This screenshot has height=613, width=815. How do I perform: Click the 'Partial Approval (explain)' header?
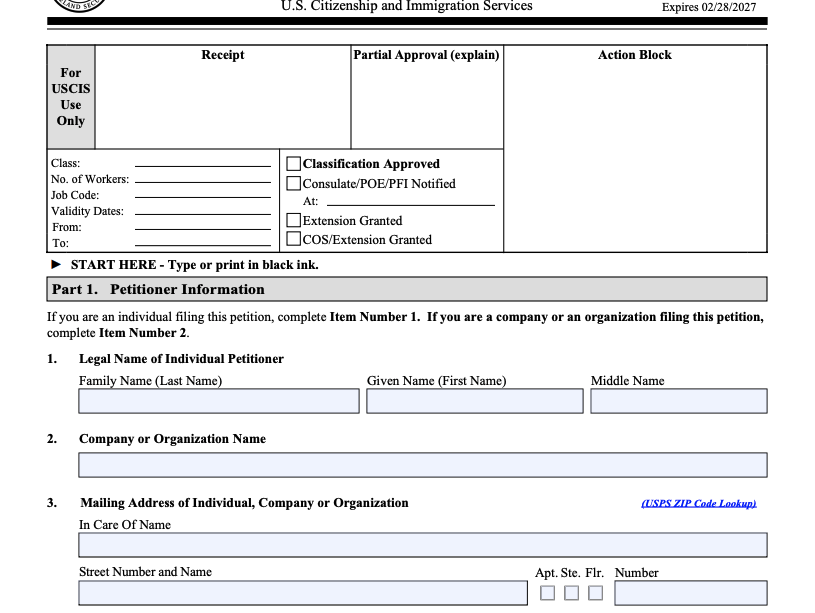pyautogui.click(x=426, y=55)
